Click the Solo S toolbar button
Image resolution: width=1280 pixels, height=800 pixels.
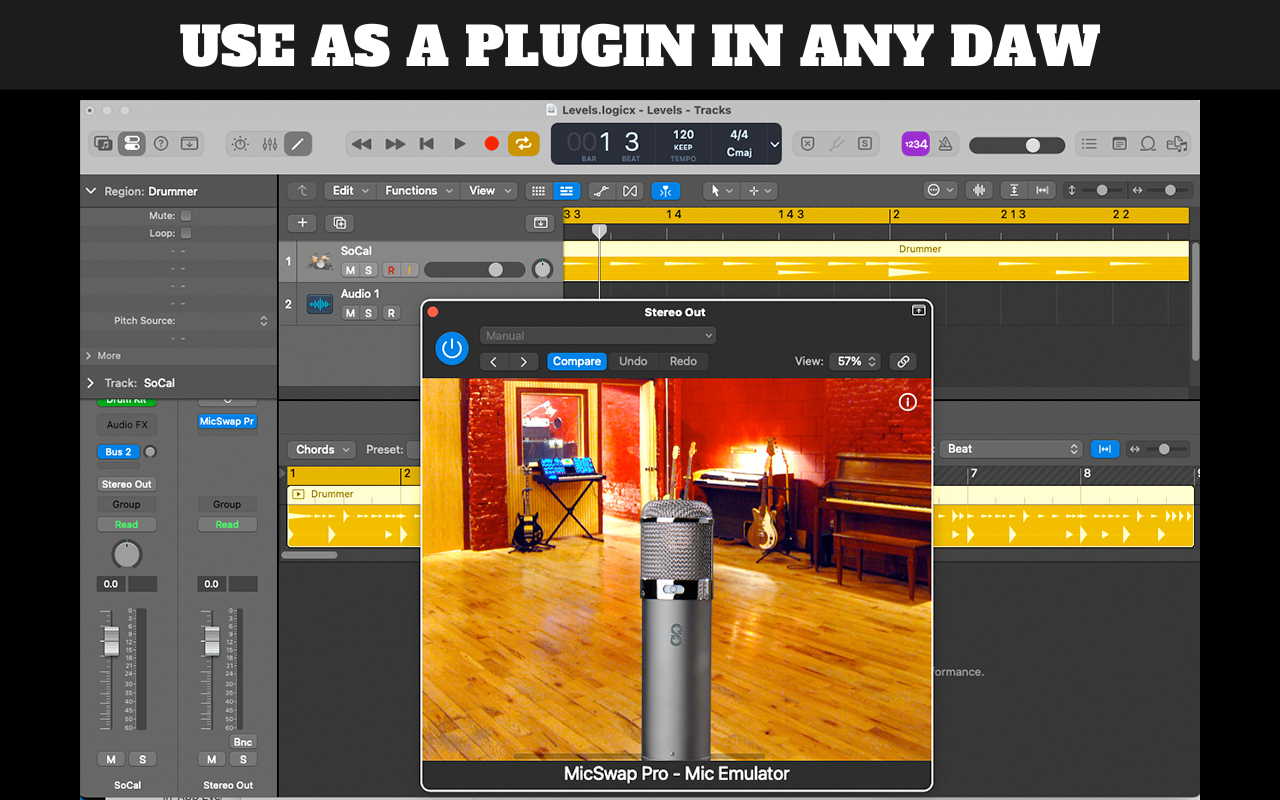tap(865, 144)
